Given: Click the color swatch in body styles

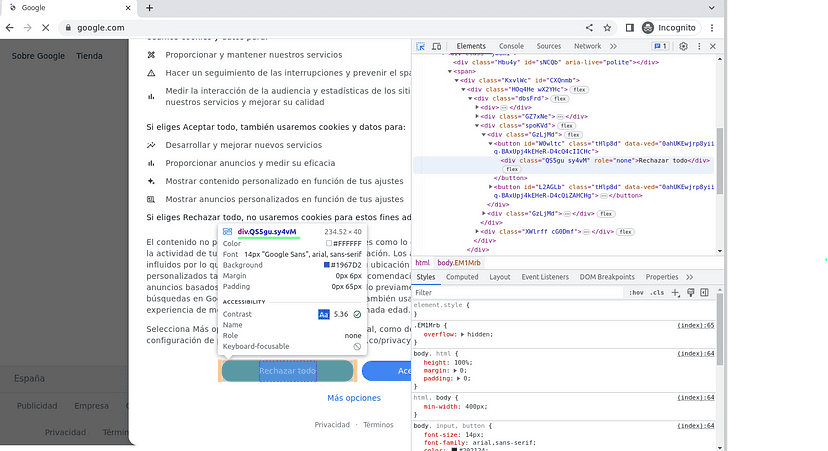Looking at the screenshot, I should point(456,449).
